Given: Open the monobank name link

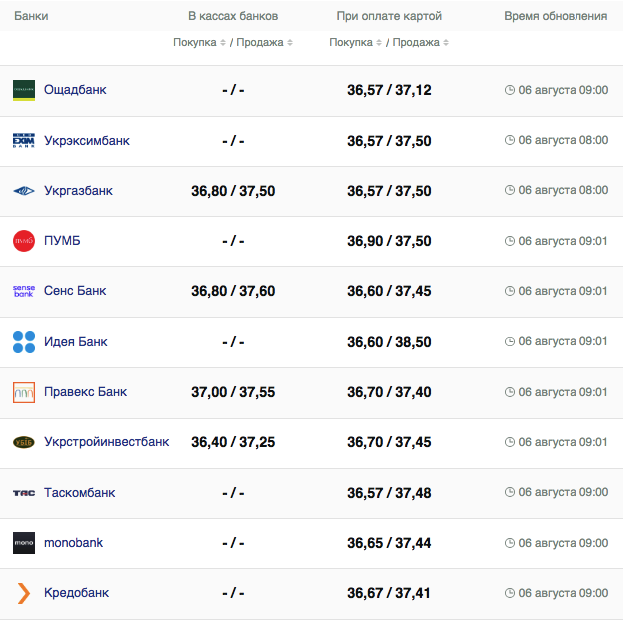Looking at the screenshot, I should coord(73,543).
